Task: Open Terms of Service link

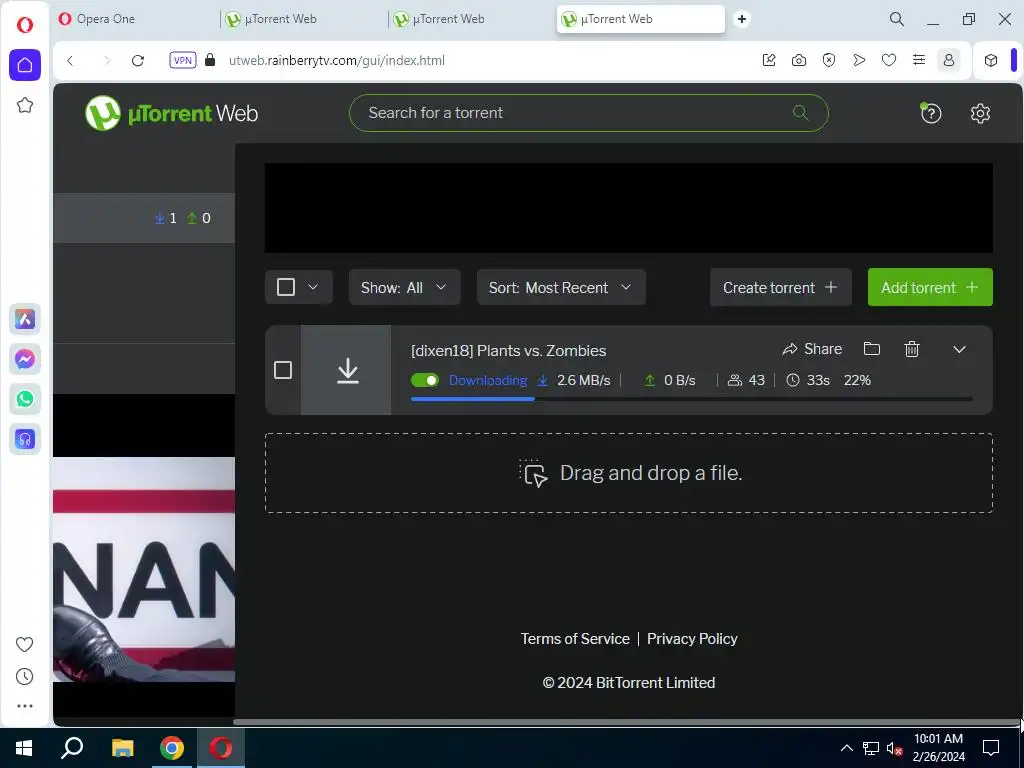Action: click(x=575, y=639)
